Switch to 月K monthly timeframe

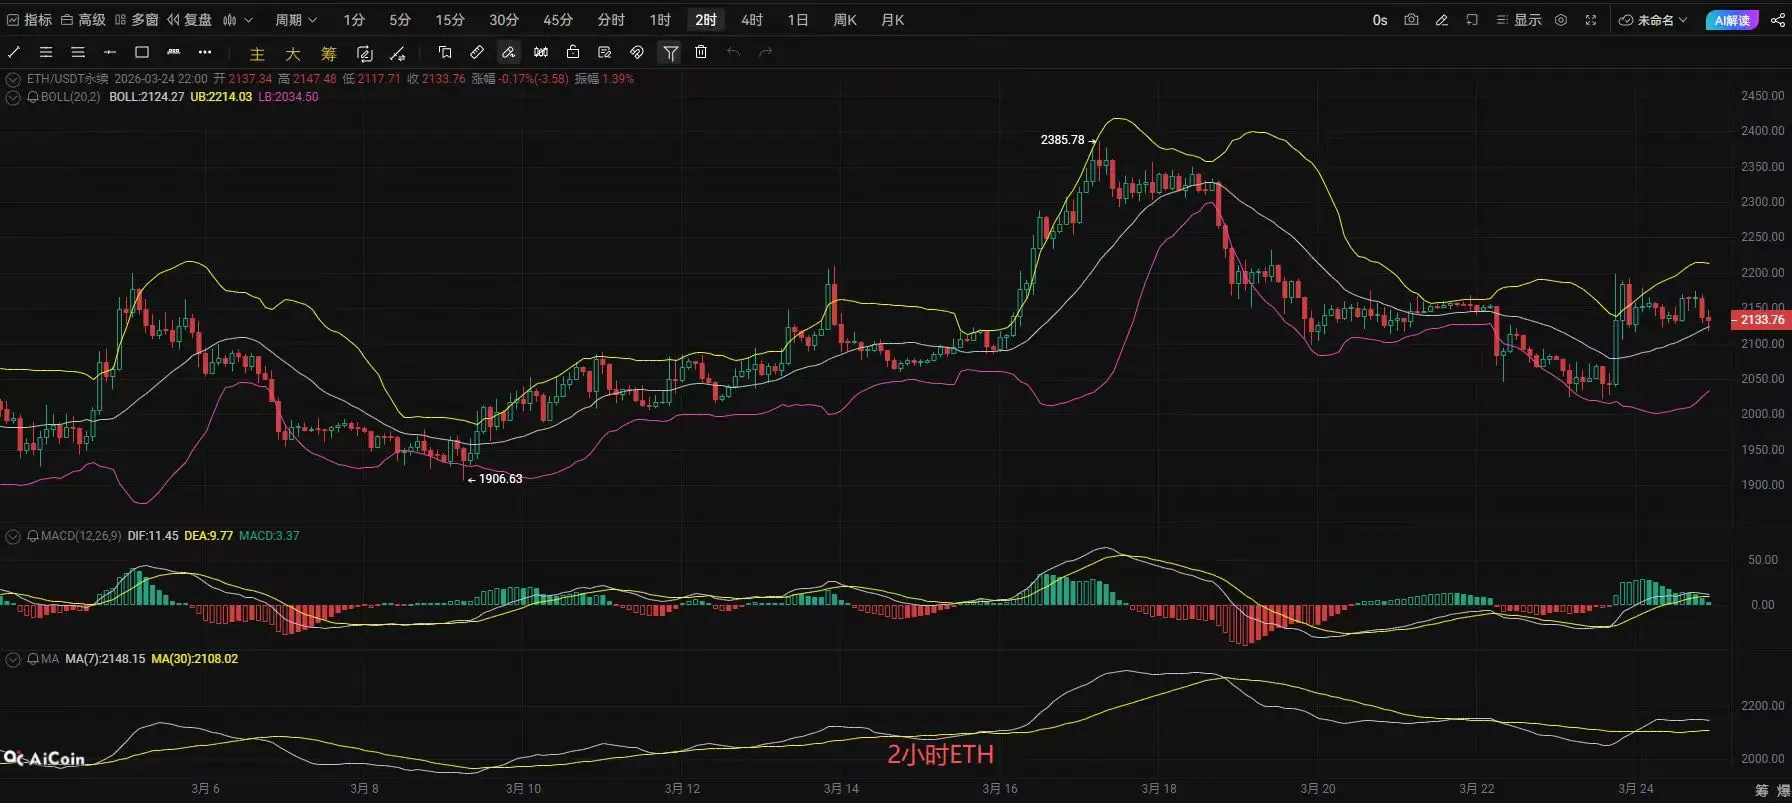coord(892,20)
